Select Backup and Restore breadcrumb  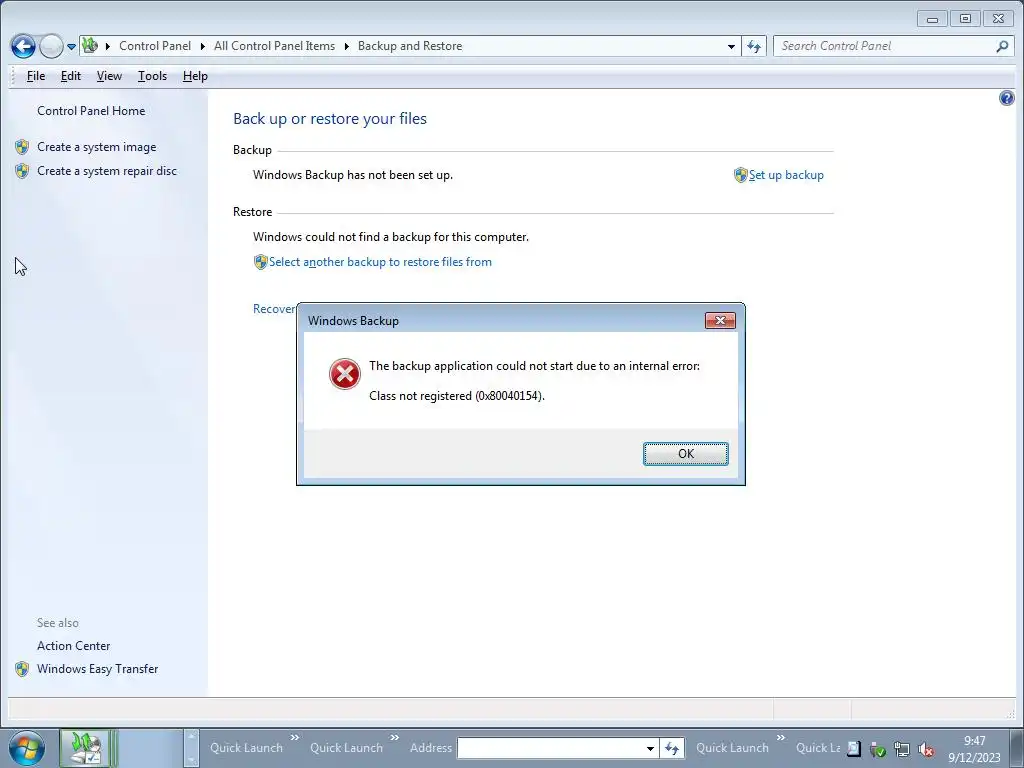pyautogui.click(x=409, y=46)
